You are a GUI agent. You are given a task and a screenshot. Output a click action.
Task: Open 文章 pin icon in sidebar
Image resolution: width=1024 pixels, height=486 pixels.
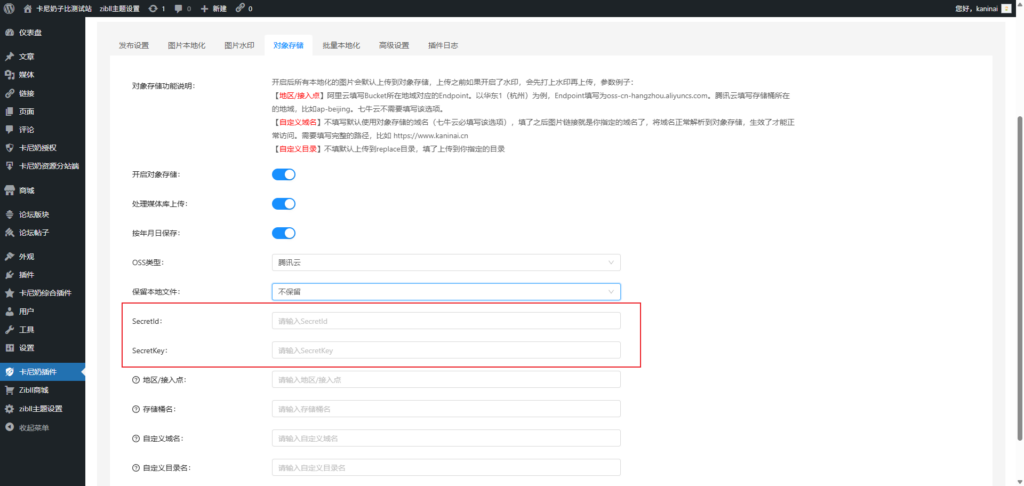pyautogui.click(x=9, y=57)
